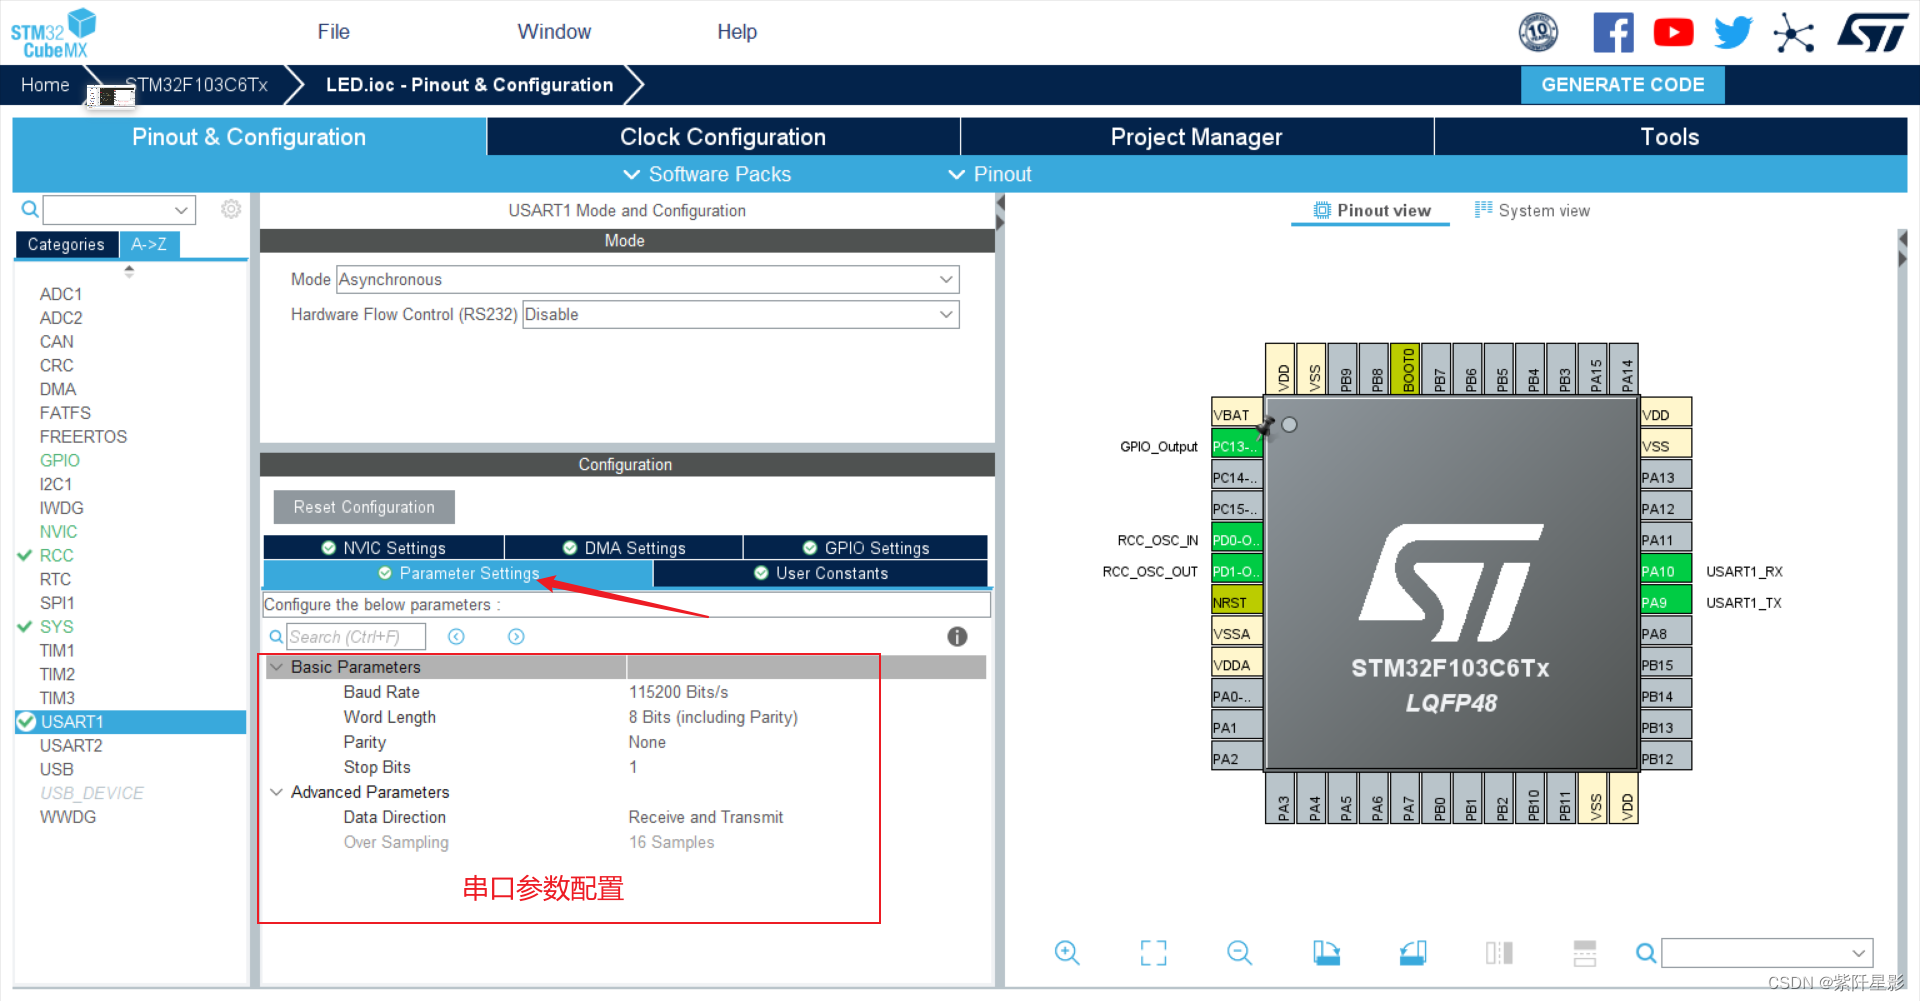Select USART2 in the peripheral list
The height and width of the screenshot is (1001, 1920).
coord(71,746)
